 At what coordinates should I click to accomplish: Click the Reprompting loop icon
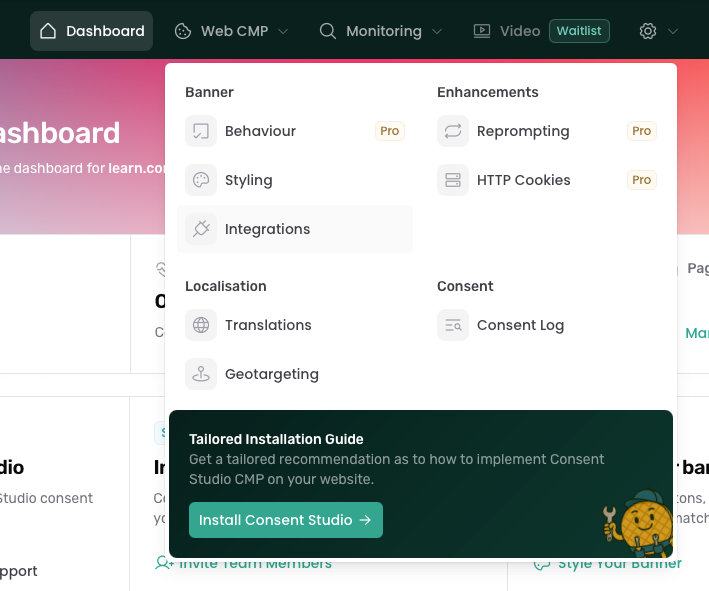point(453,131)
